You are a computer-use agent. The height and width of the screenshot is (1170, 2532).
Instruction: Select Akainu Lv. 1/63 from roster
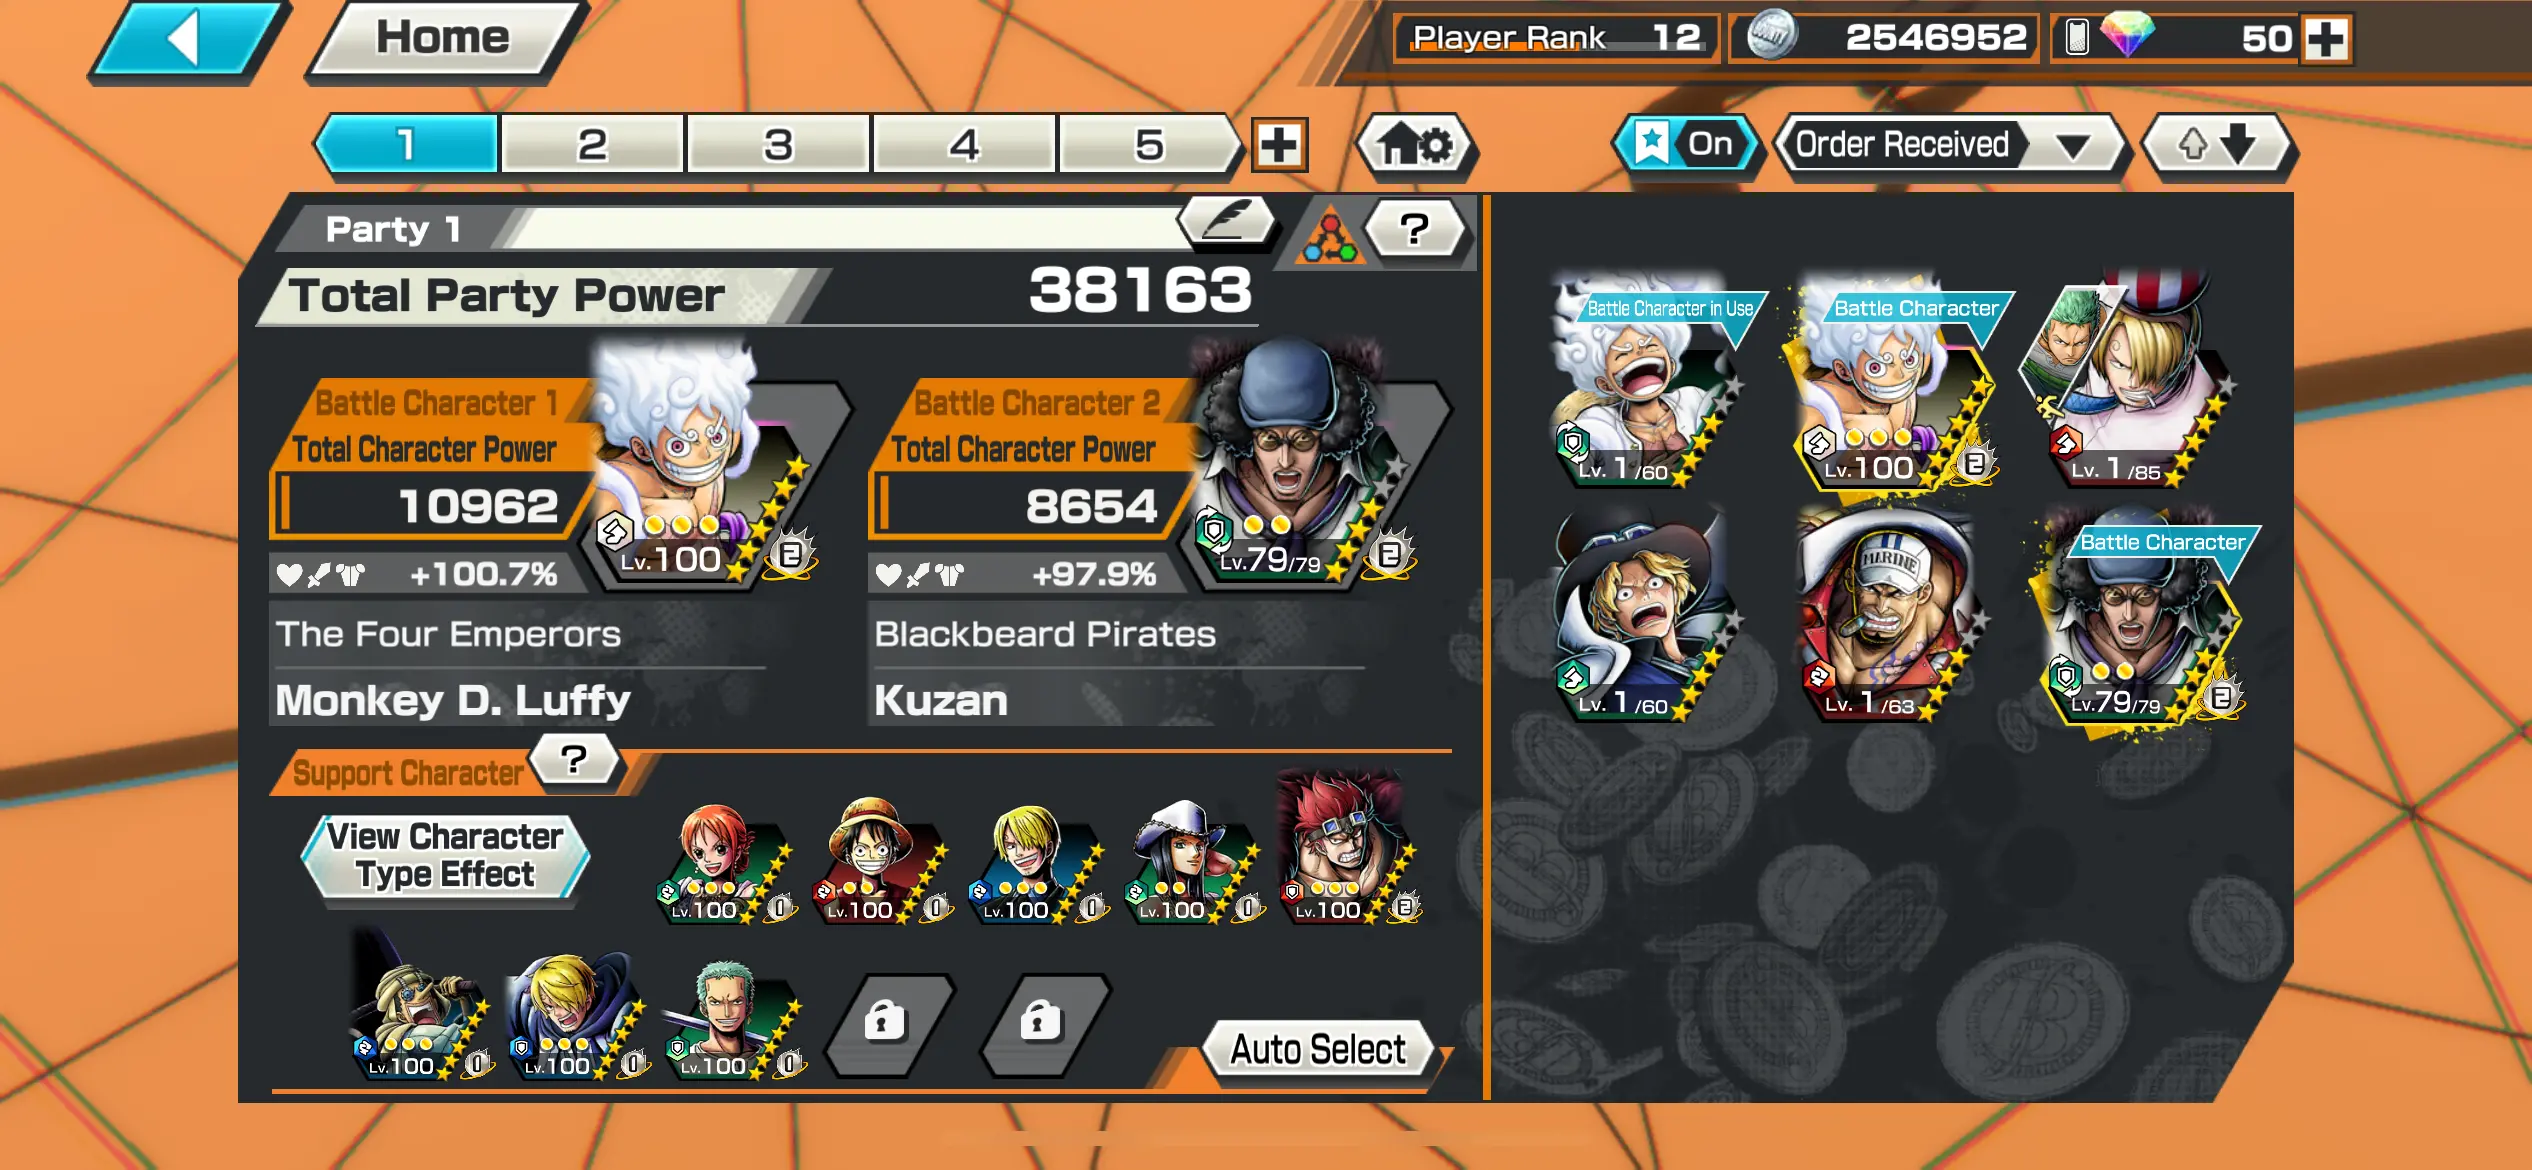tap(1885, 616)
